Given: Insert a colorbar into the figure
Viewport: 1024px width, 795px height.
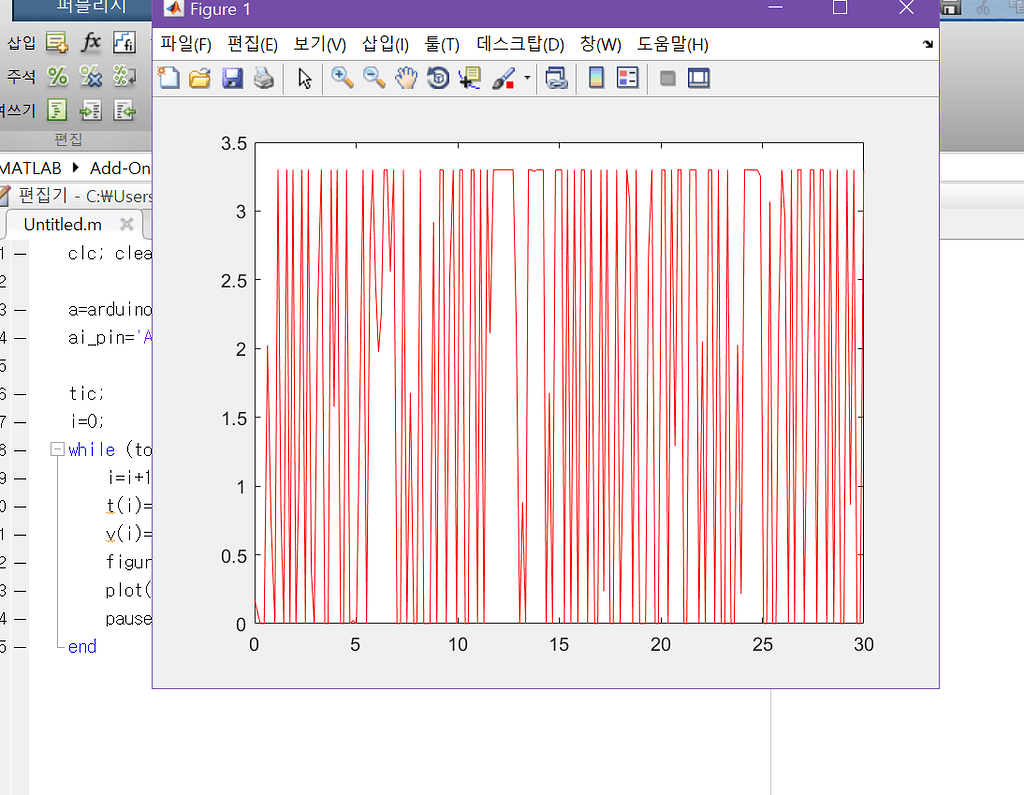Looking at the screenshot, I should click(x=598, y=78).
